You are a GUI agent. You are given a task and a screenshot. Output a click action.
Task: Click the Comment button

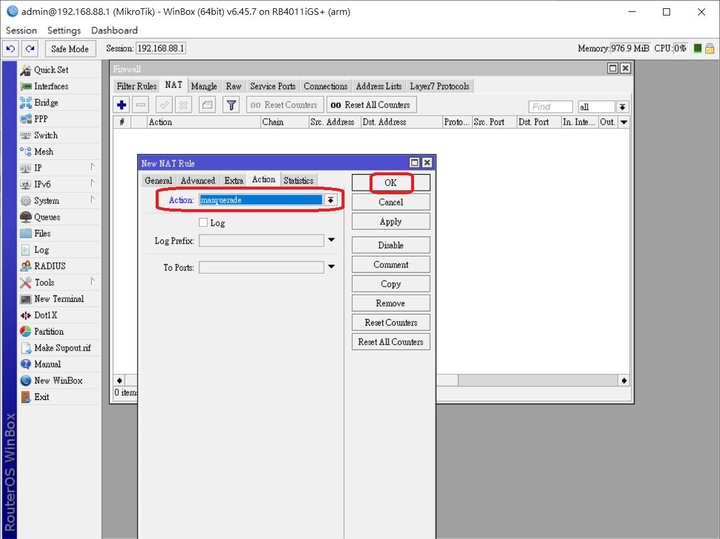click(391, 264)
